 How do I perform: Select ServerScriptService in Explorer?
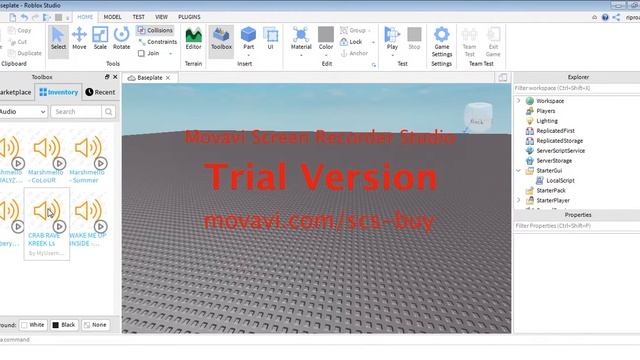(560, 151)
